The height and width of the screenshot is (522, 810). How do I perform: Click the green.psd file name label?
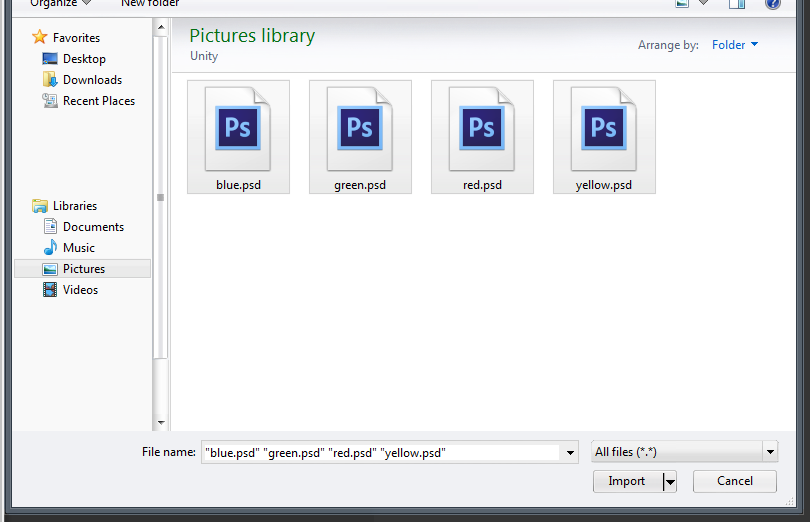coord(360,185)
